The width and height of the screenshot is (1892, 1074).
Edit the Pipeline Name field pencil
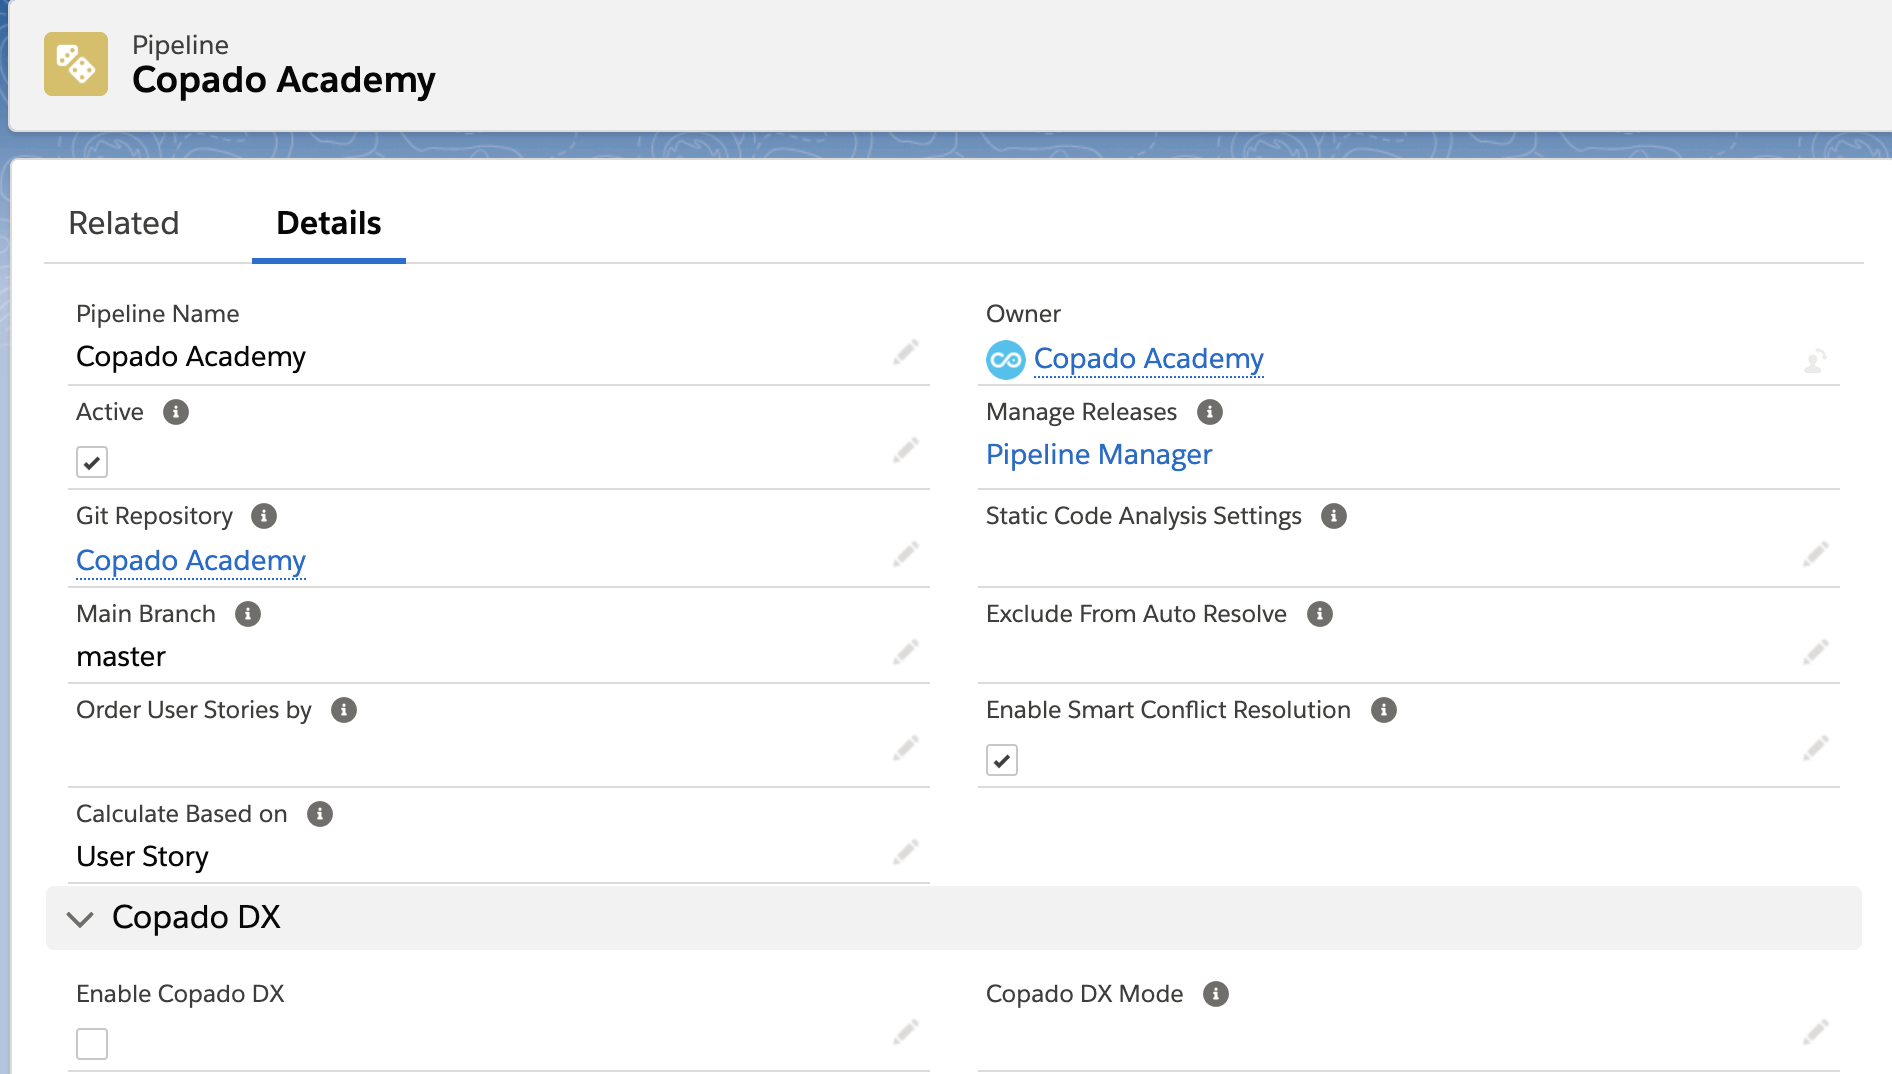click(x=906, y=352)
